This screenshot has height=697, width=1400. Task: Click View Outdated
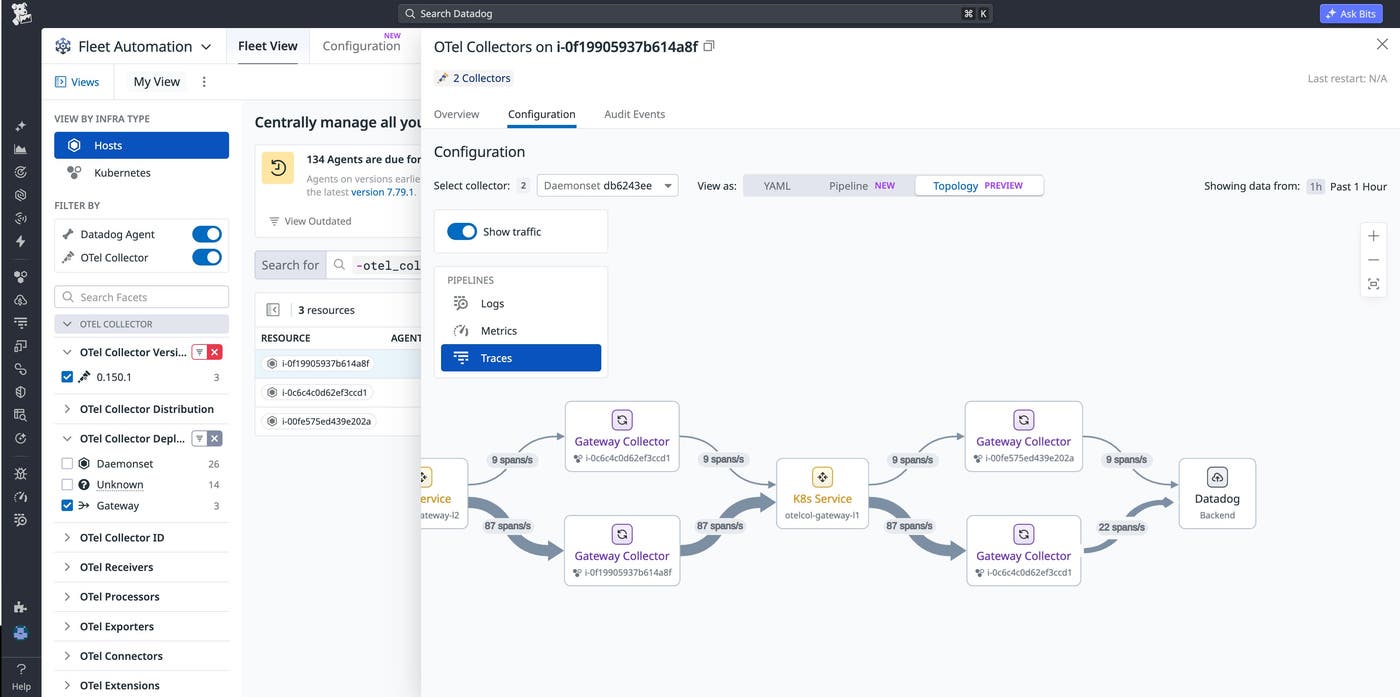coord(310,221)
